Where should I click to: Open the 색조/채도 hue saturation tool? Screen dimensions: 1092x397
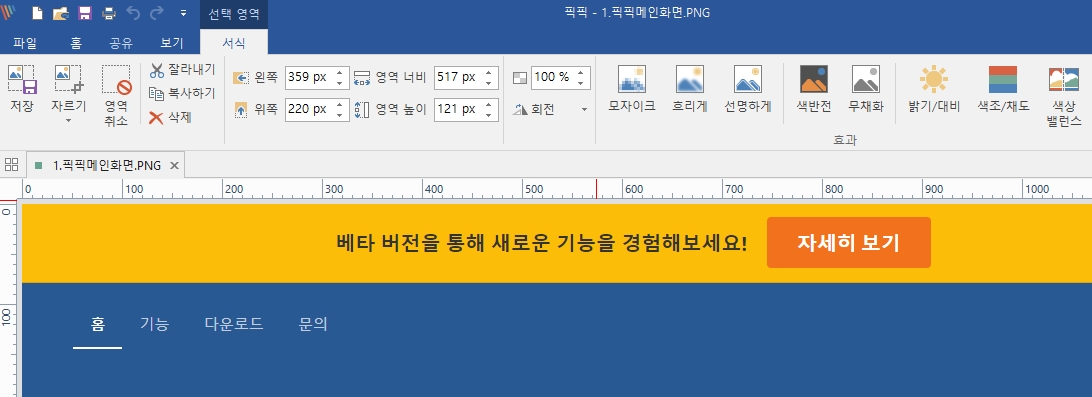pos(1003,89)
